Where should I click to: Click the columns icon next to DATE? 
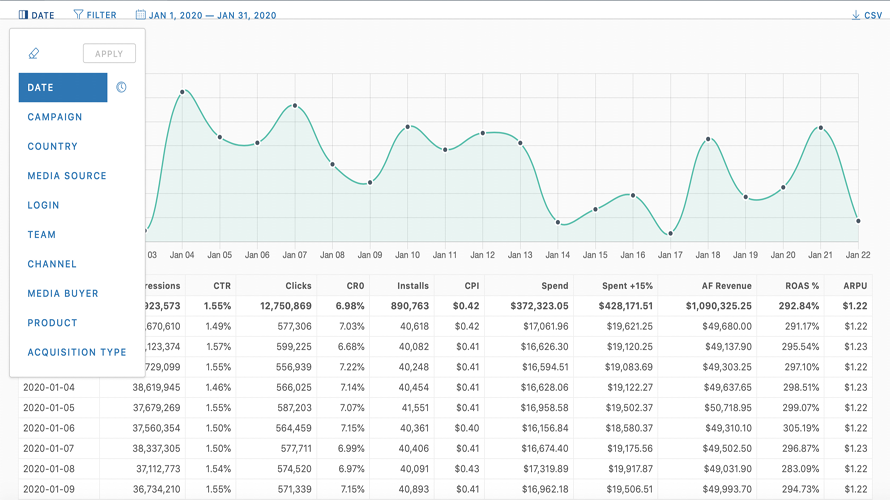click(x=23, y=15)
